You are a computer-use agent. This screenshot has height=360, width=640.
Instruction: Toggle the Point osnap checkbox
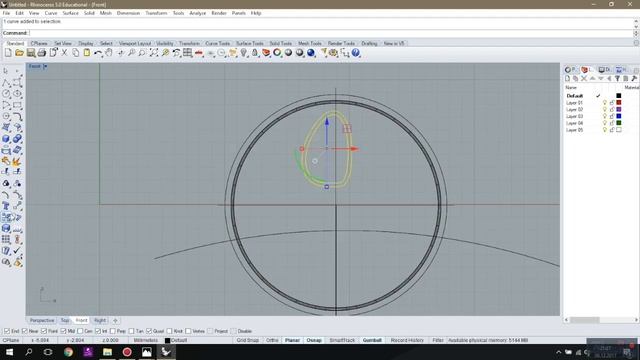(44, 331)
